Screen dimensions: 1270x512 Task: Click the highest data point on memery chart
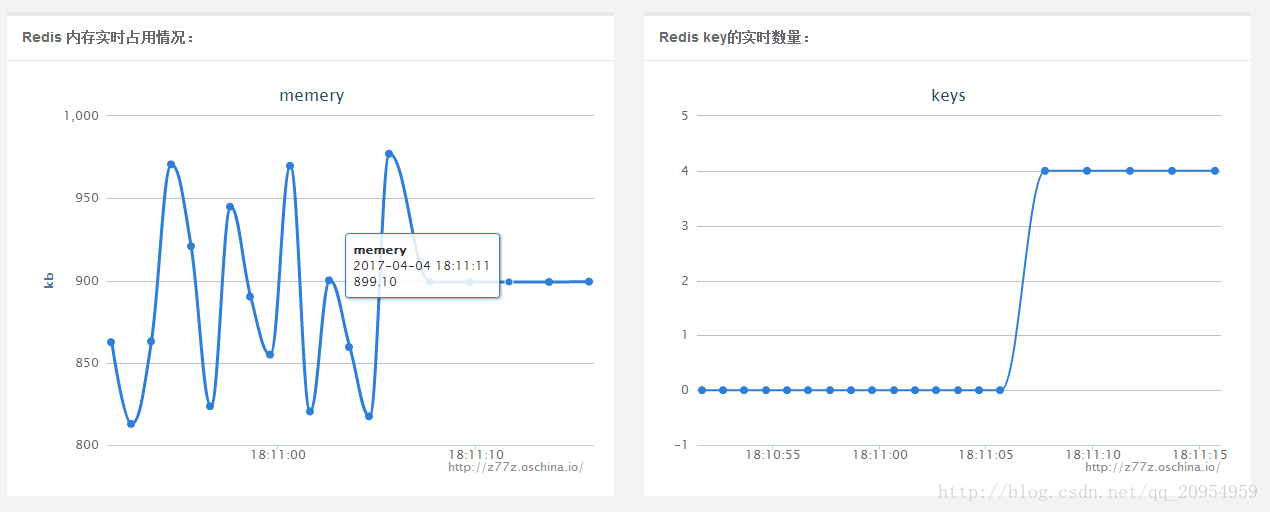coord(389,154)
